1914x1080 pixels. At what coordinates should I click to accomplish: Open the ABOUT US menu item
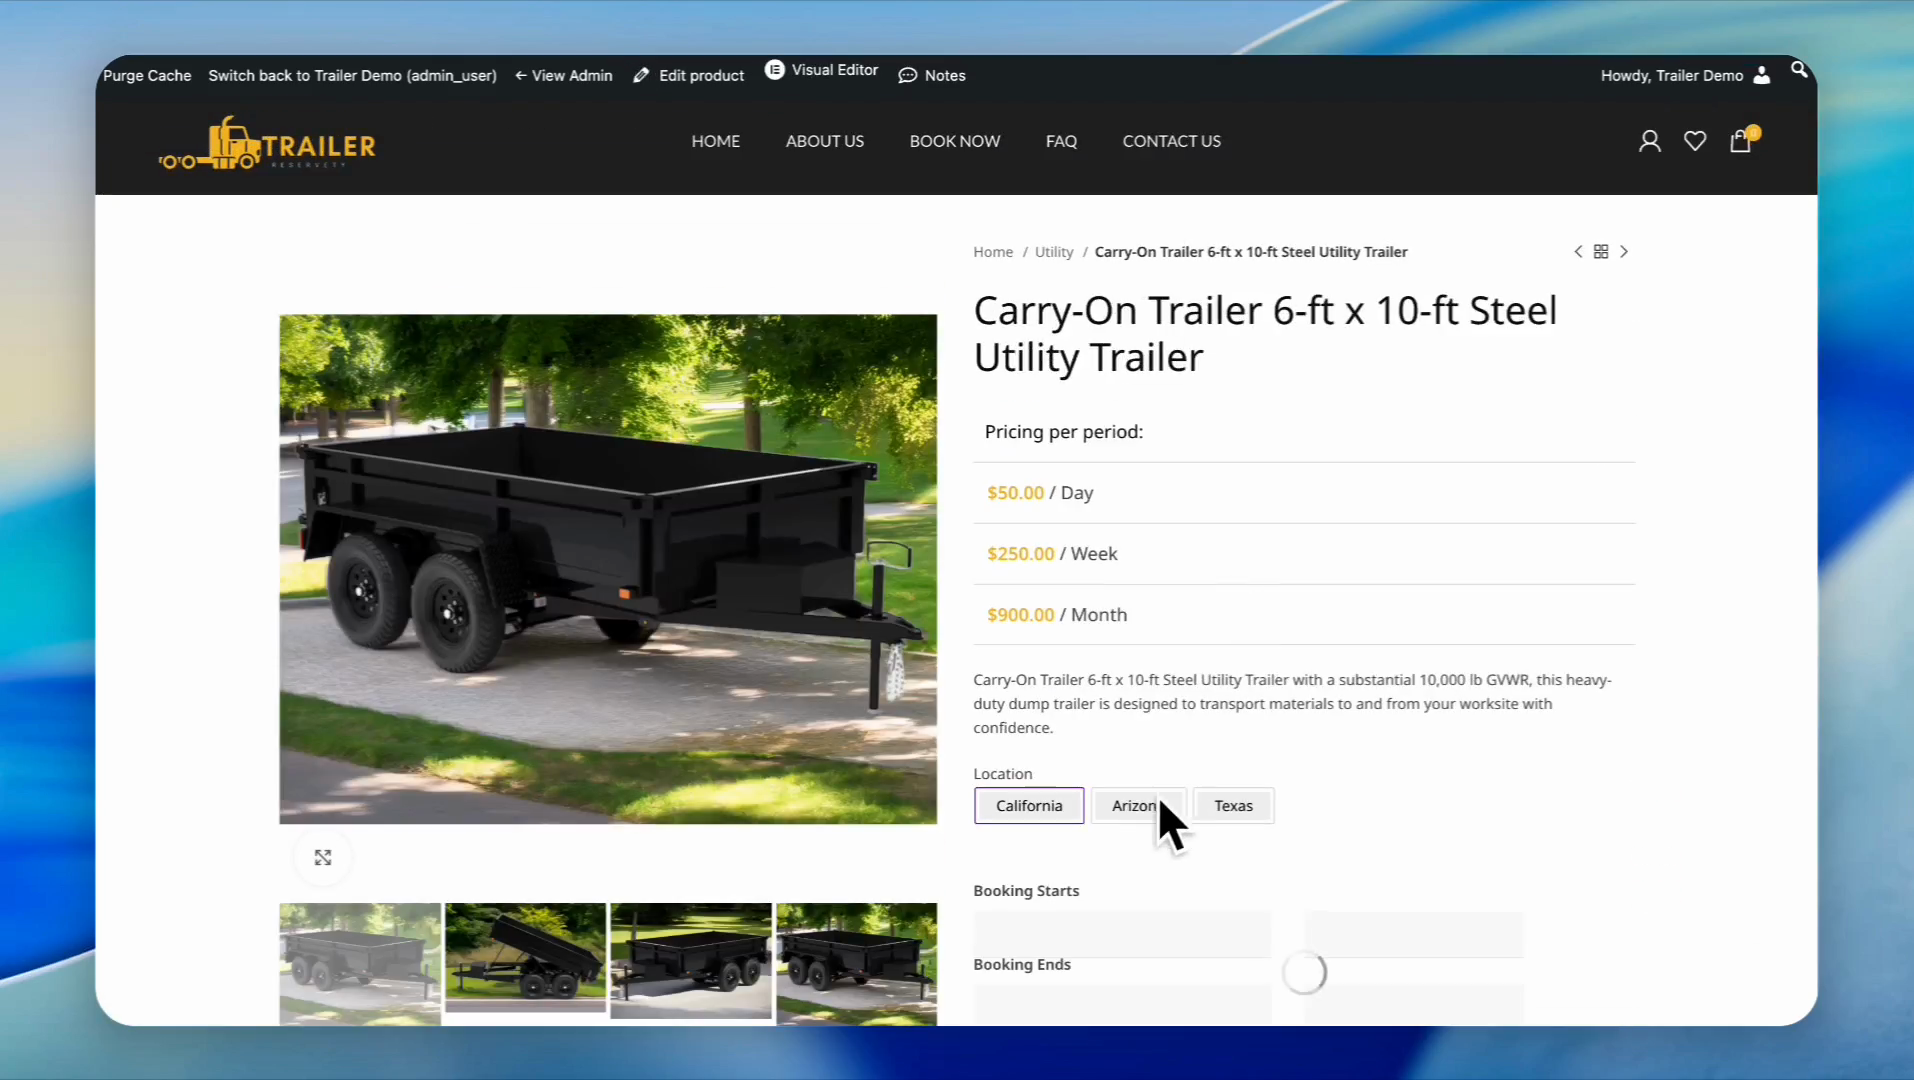(x=825, y=141)
